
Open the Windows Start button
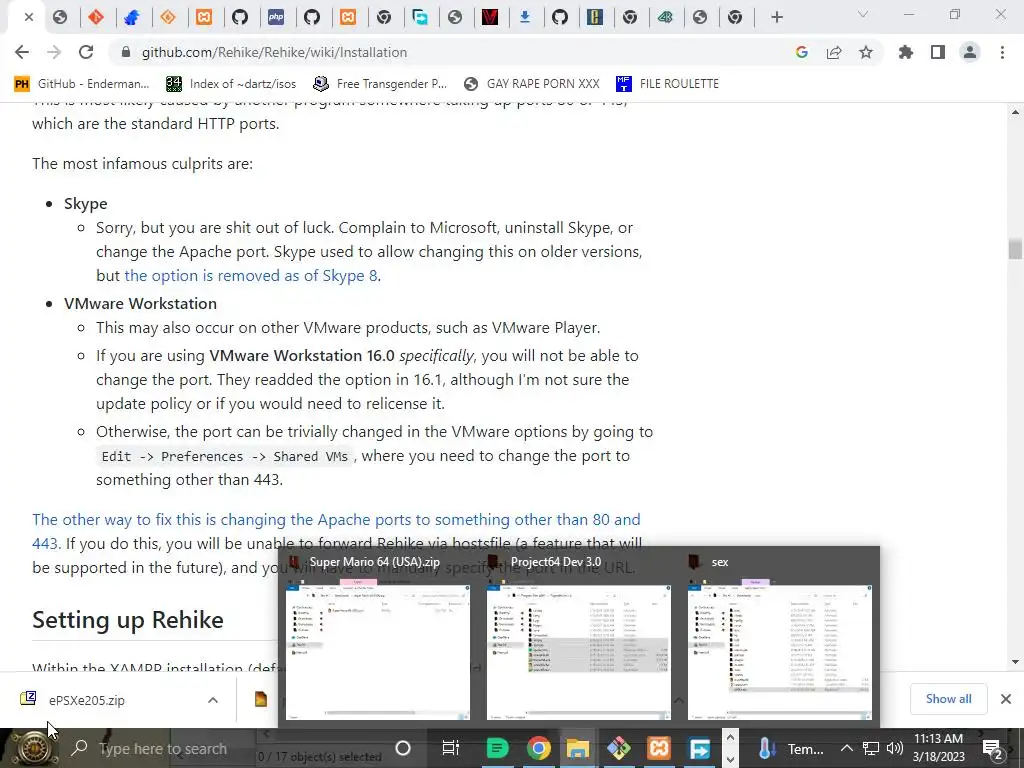pyautogui.click(x=33, y=748)
